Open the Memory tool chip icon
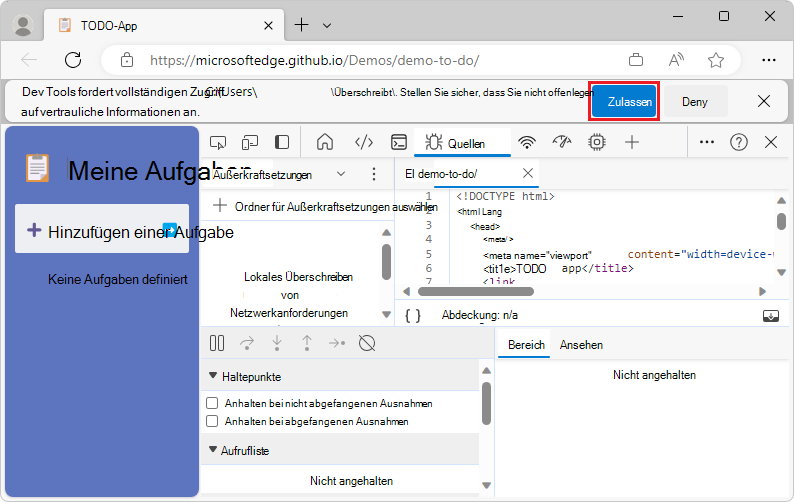The width and height of the screenshot is (794, 502). coord(597,142)
